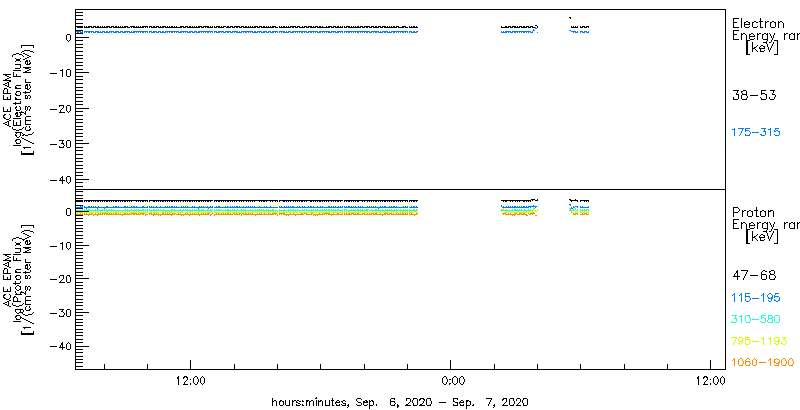800x410 pixels.
Task: Pick the cyan 310-580 proton legend entry
Action: point(756,320)
